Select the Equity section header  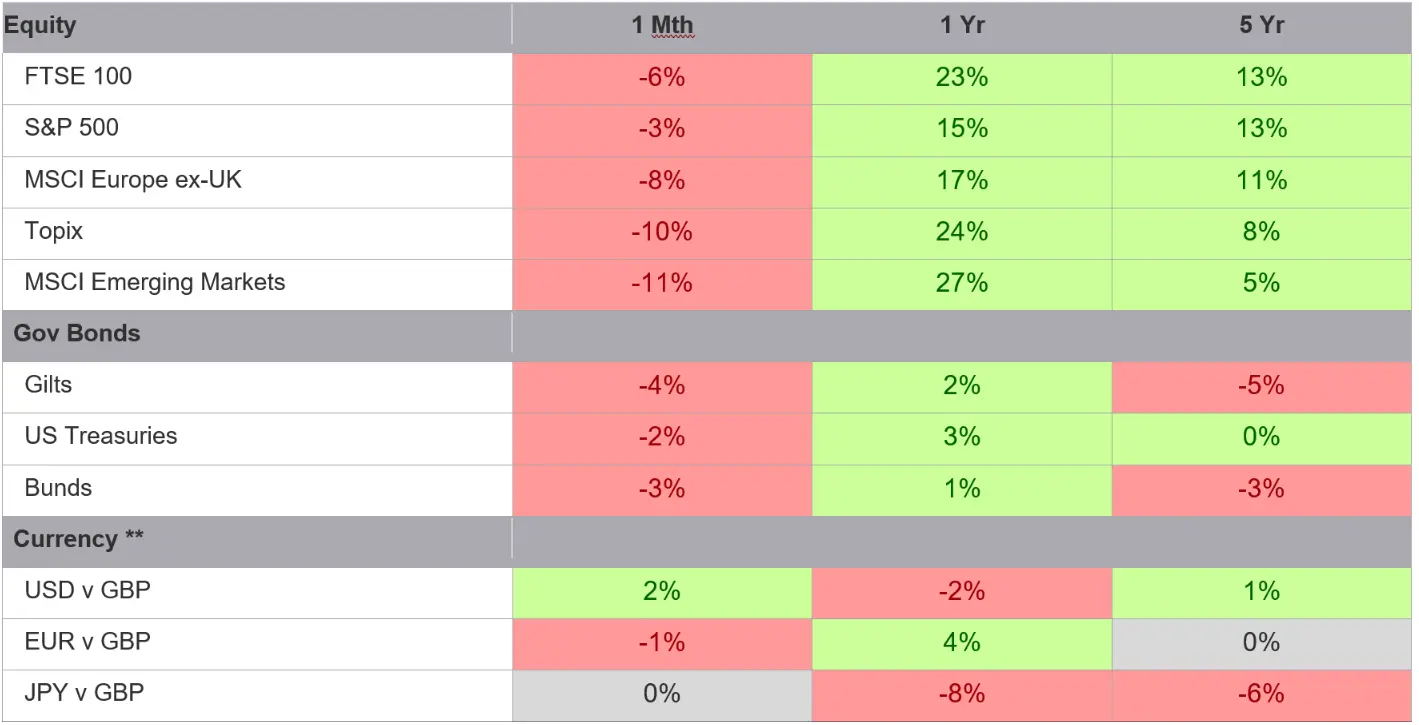click(40, 26)
